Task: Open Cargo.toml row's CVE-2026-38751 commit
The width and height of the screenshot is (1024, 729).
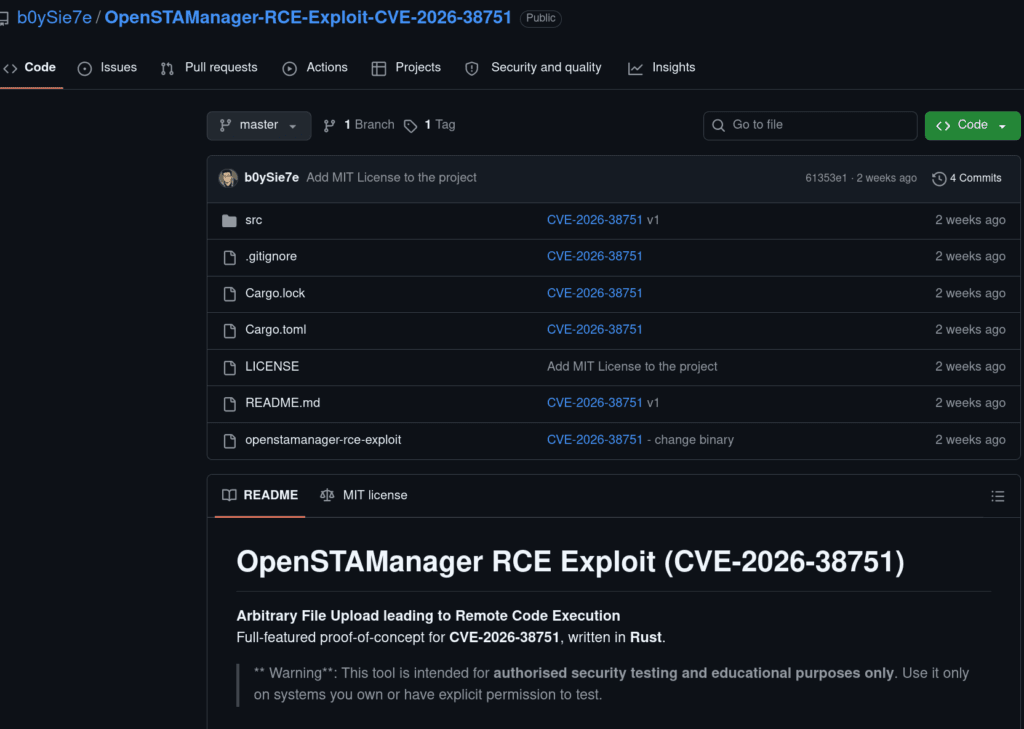Action: [594, 330]
